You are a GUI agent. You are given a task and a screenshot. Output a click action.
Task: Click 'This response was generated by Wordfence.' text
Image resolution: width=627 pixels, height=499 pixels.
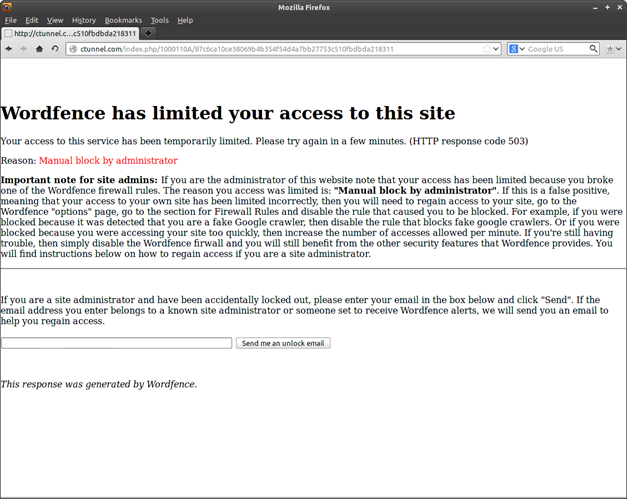pos(99,384)
